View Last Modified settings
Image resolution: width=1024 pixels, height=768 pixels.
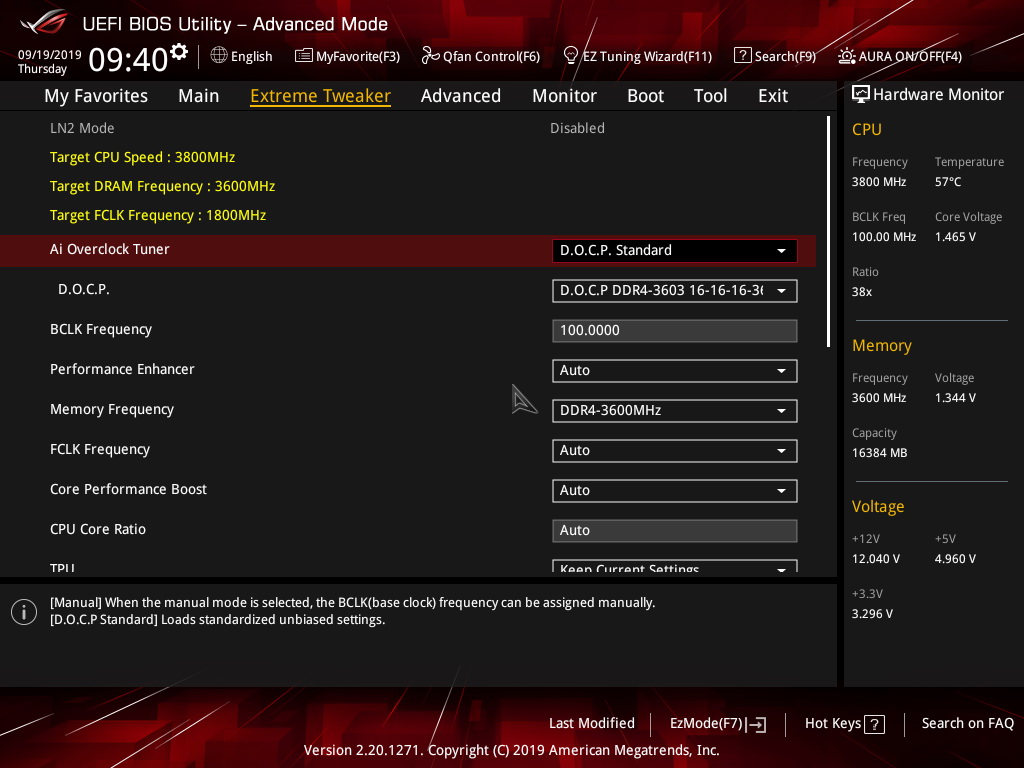click(592, 723)
